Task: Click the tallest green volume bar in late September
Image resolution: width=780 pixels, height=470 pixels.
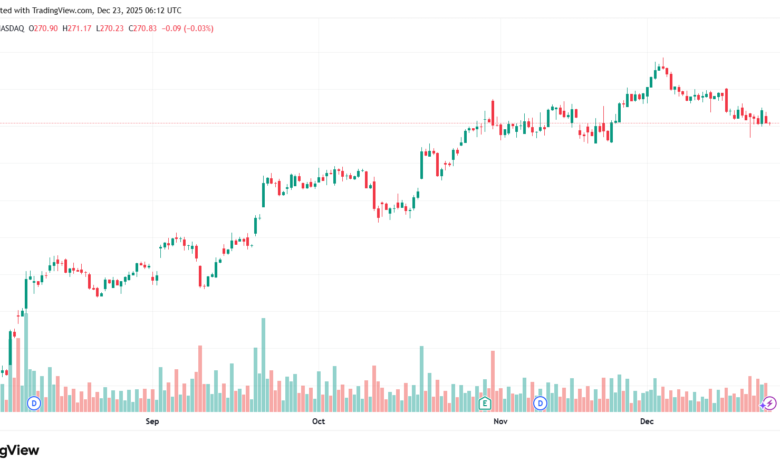Action: 263,365
